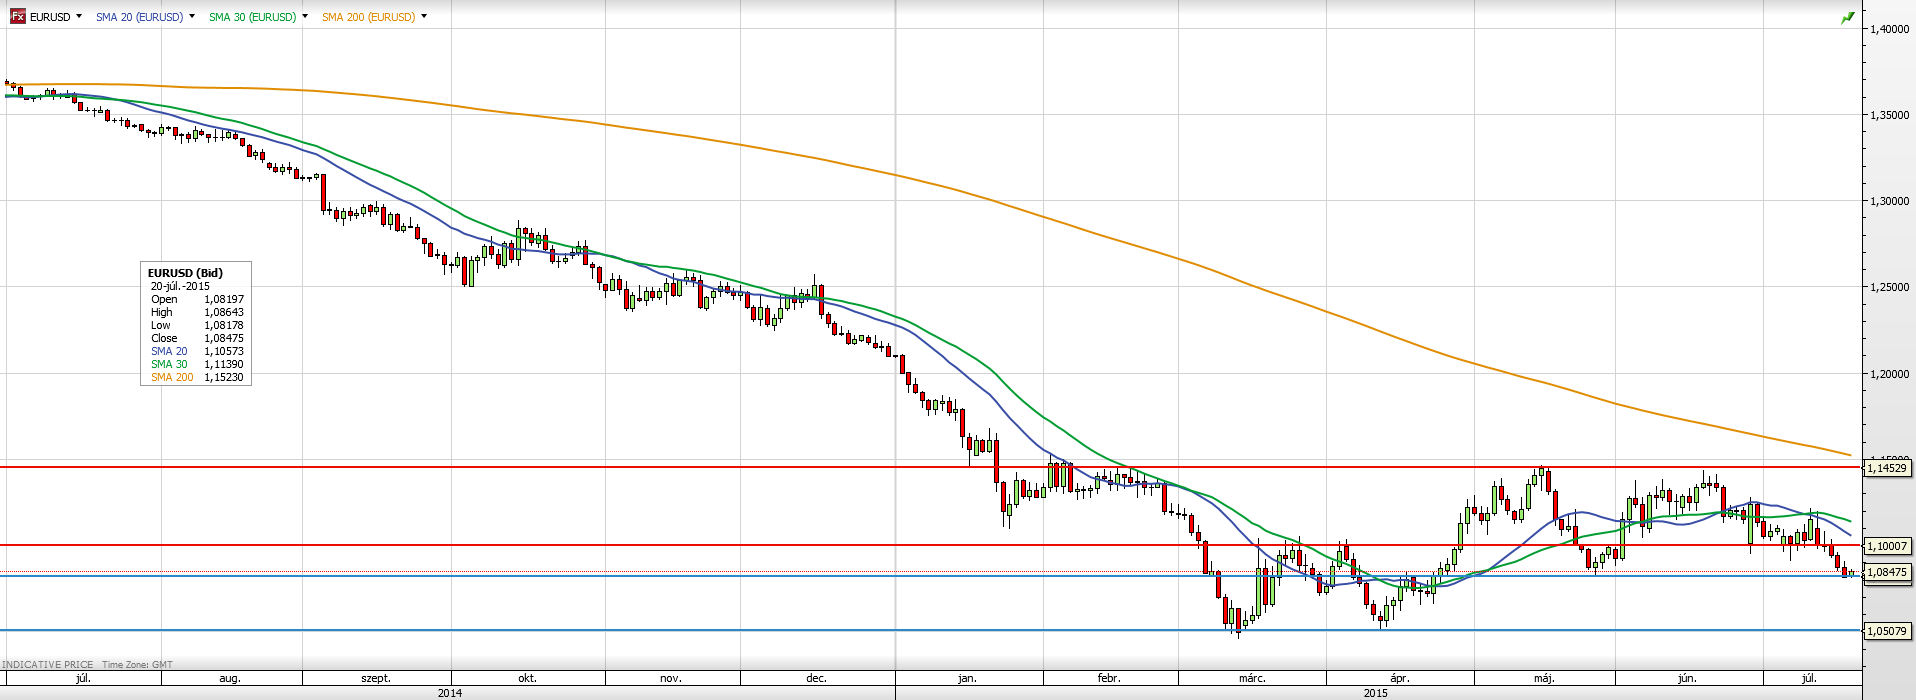Click the 1,30000 price axis label

(x=1889, y=201)
